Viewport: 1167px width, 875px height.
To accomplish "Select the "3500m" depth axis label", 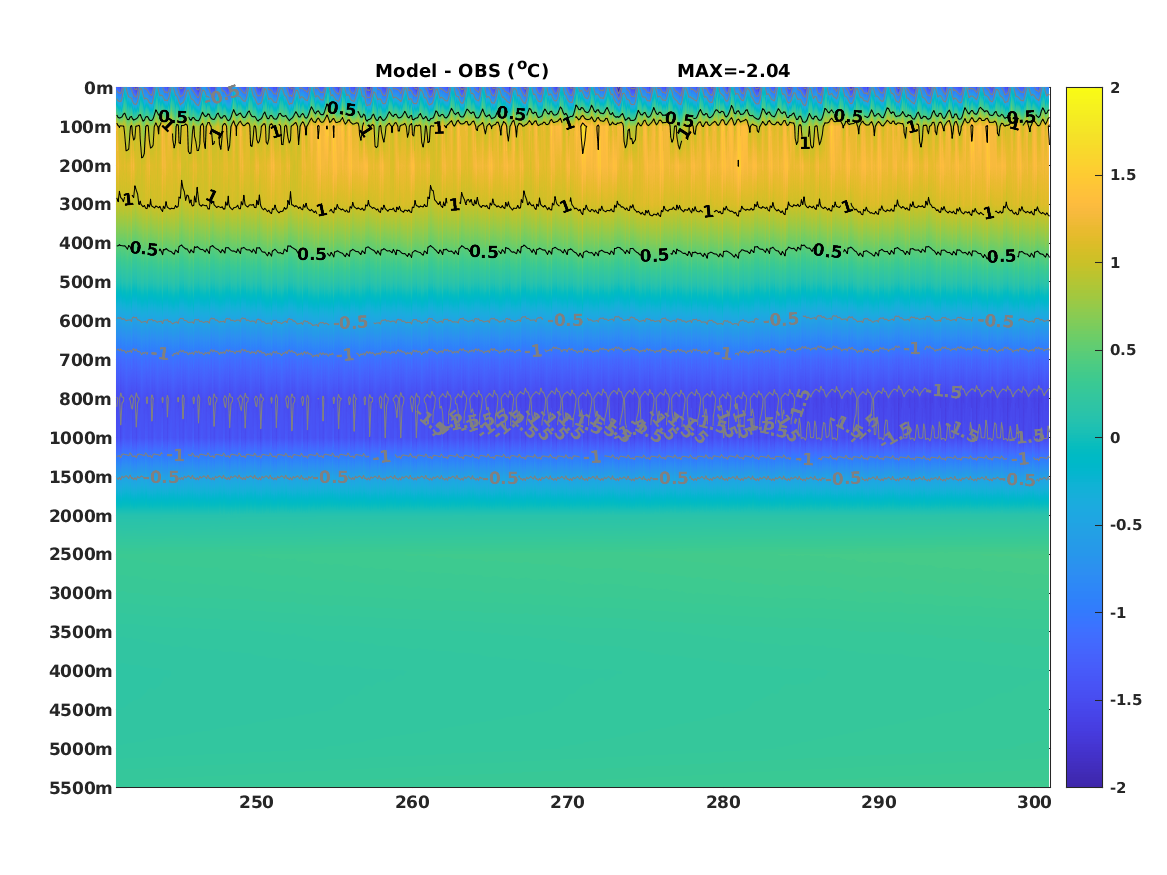I will click(x=81, y=632).
